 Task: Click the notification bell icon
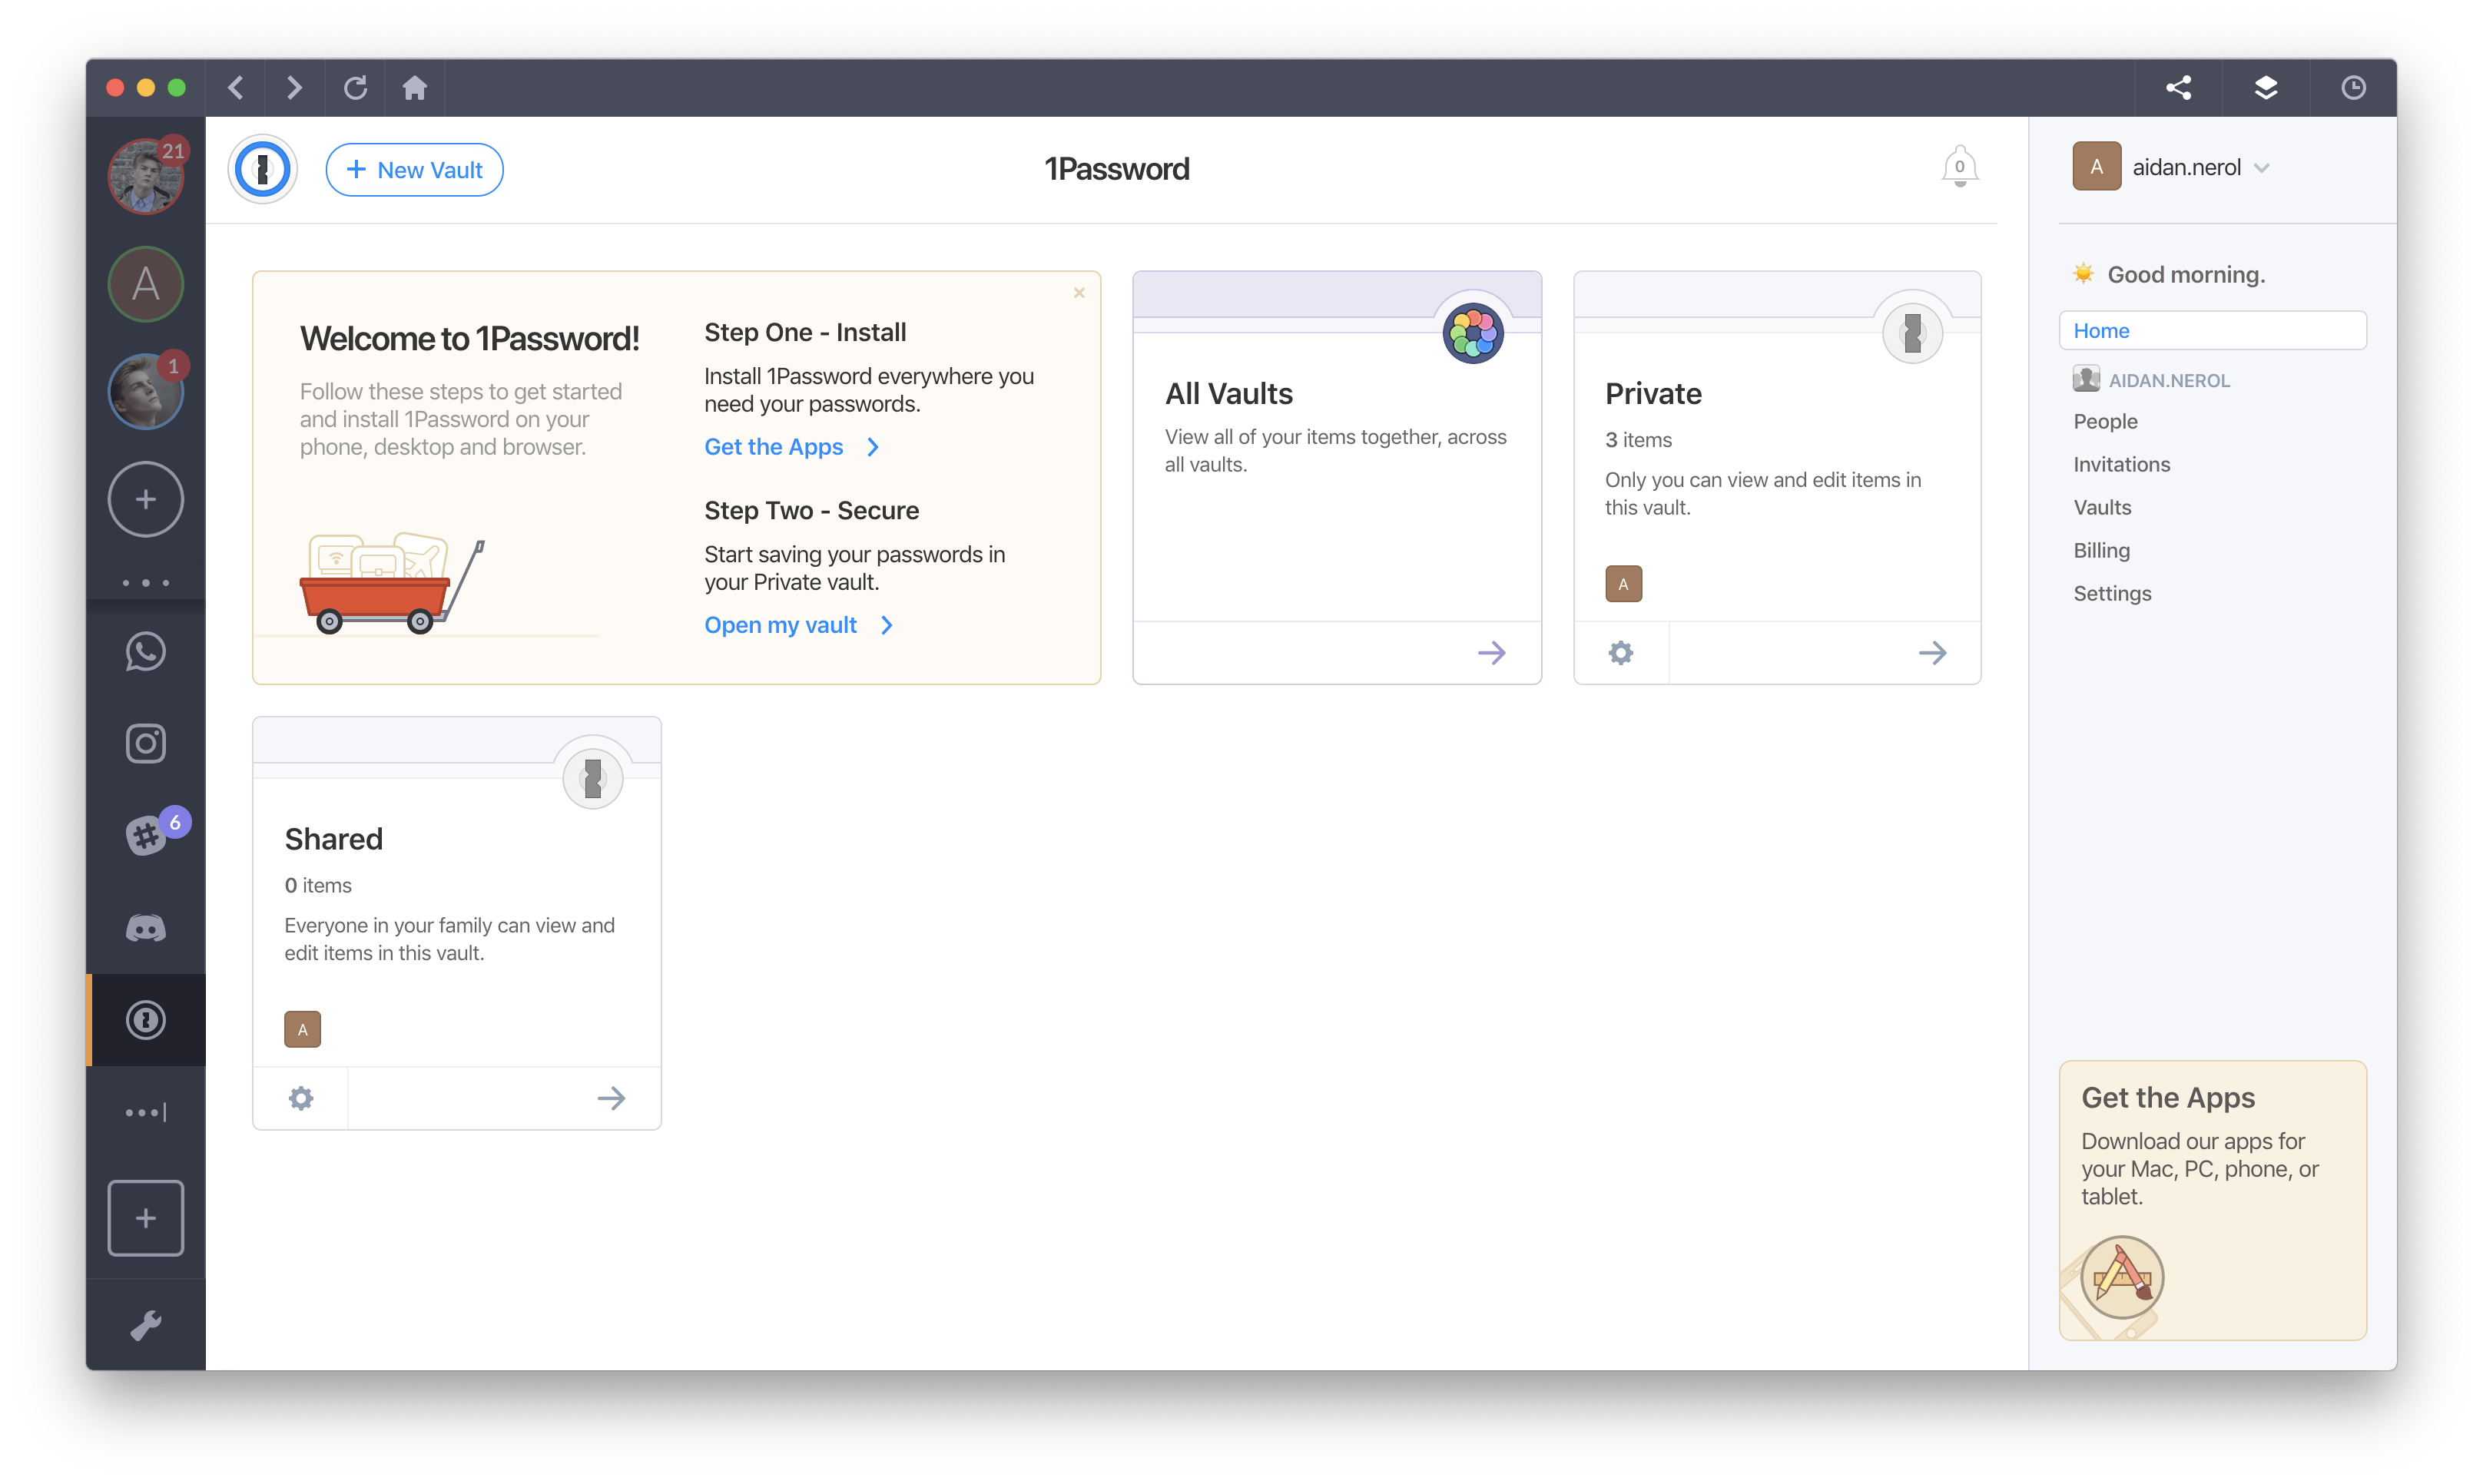pyautogui.click(x=1961, y=166)
